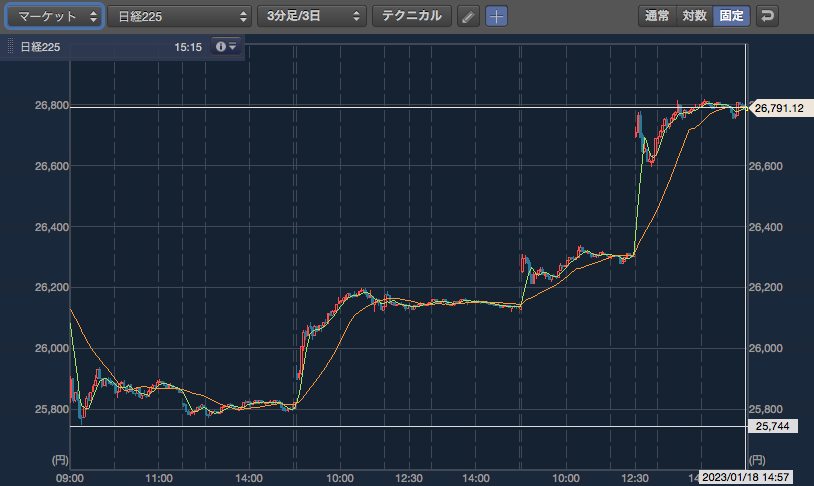The height and width of the screenshot is (486, 814).
Task: Select the pencil drawing tool
Action: coord(468,17)
